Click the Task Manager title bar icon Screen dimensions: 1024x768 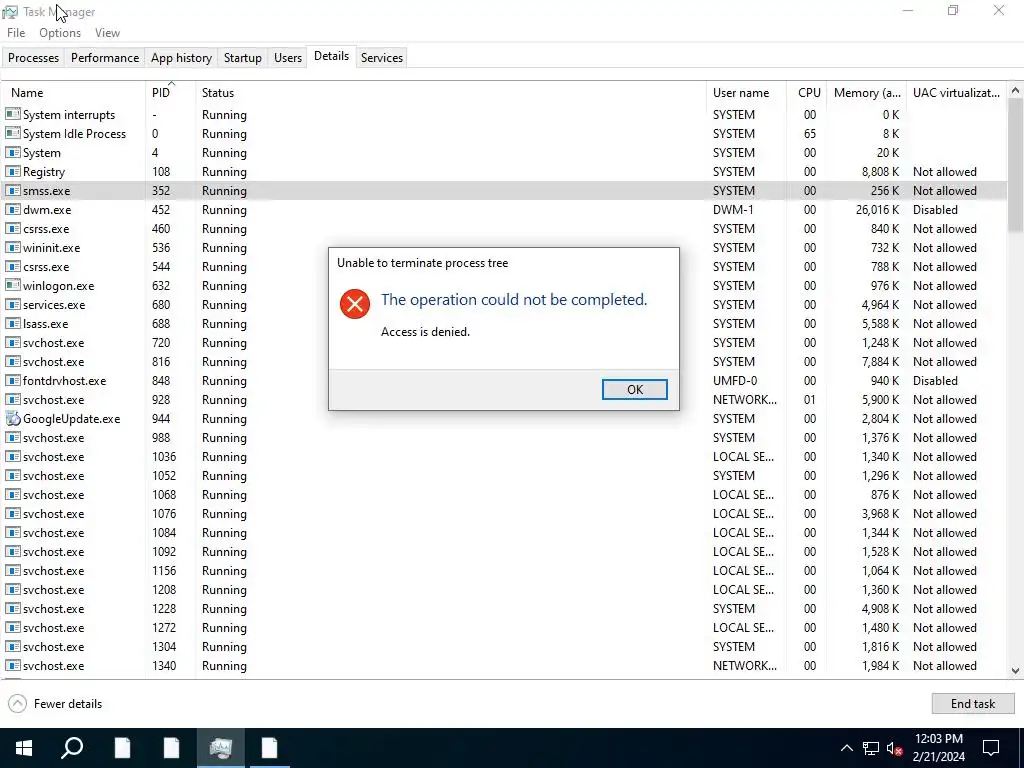(10, 12)
